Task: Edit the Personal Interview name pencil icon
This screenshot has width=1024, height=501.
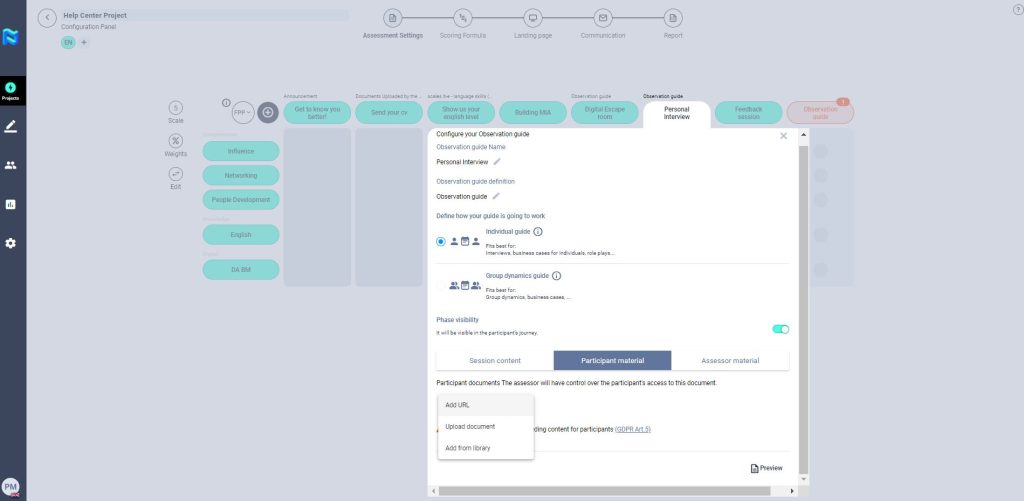Action: pyautogui.click(x=497, y=161)
